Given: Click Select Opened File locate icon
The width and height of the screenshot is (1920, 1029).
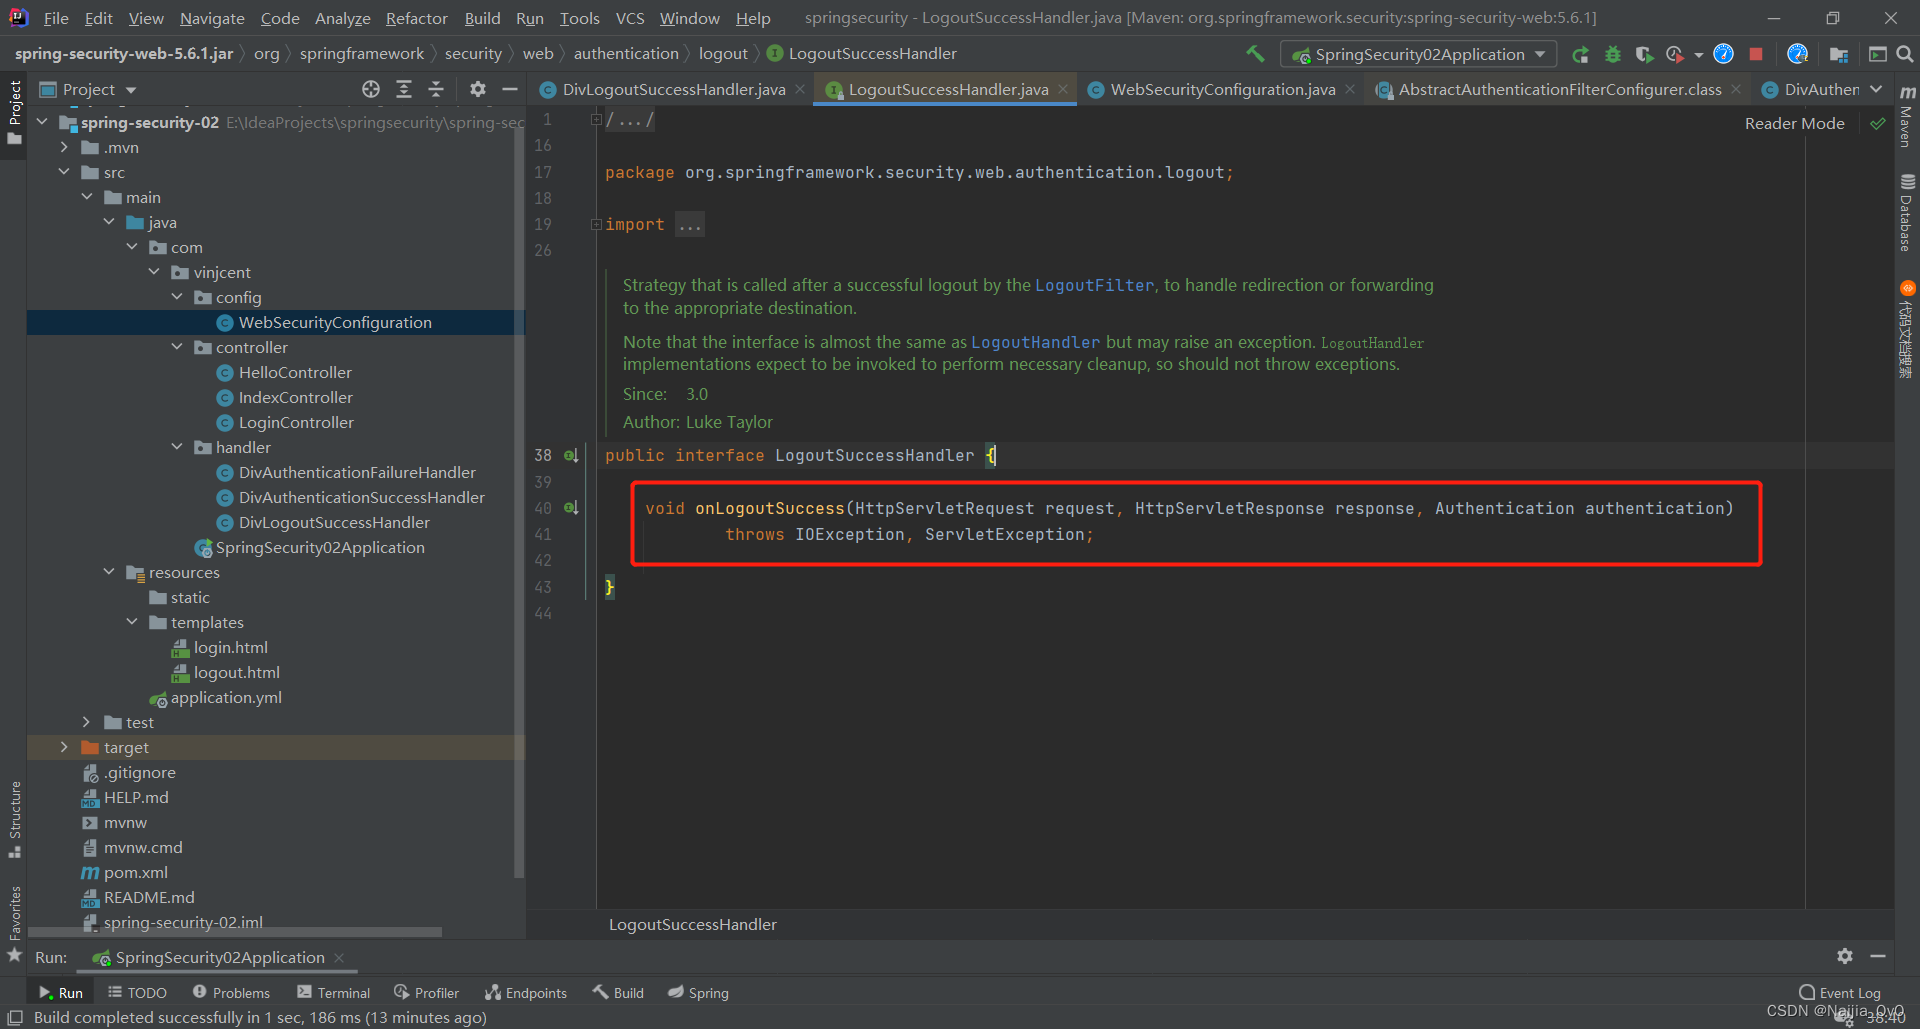Looking at the screenshot, I should pos(371,89).
